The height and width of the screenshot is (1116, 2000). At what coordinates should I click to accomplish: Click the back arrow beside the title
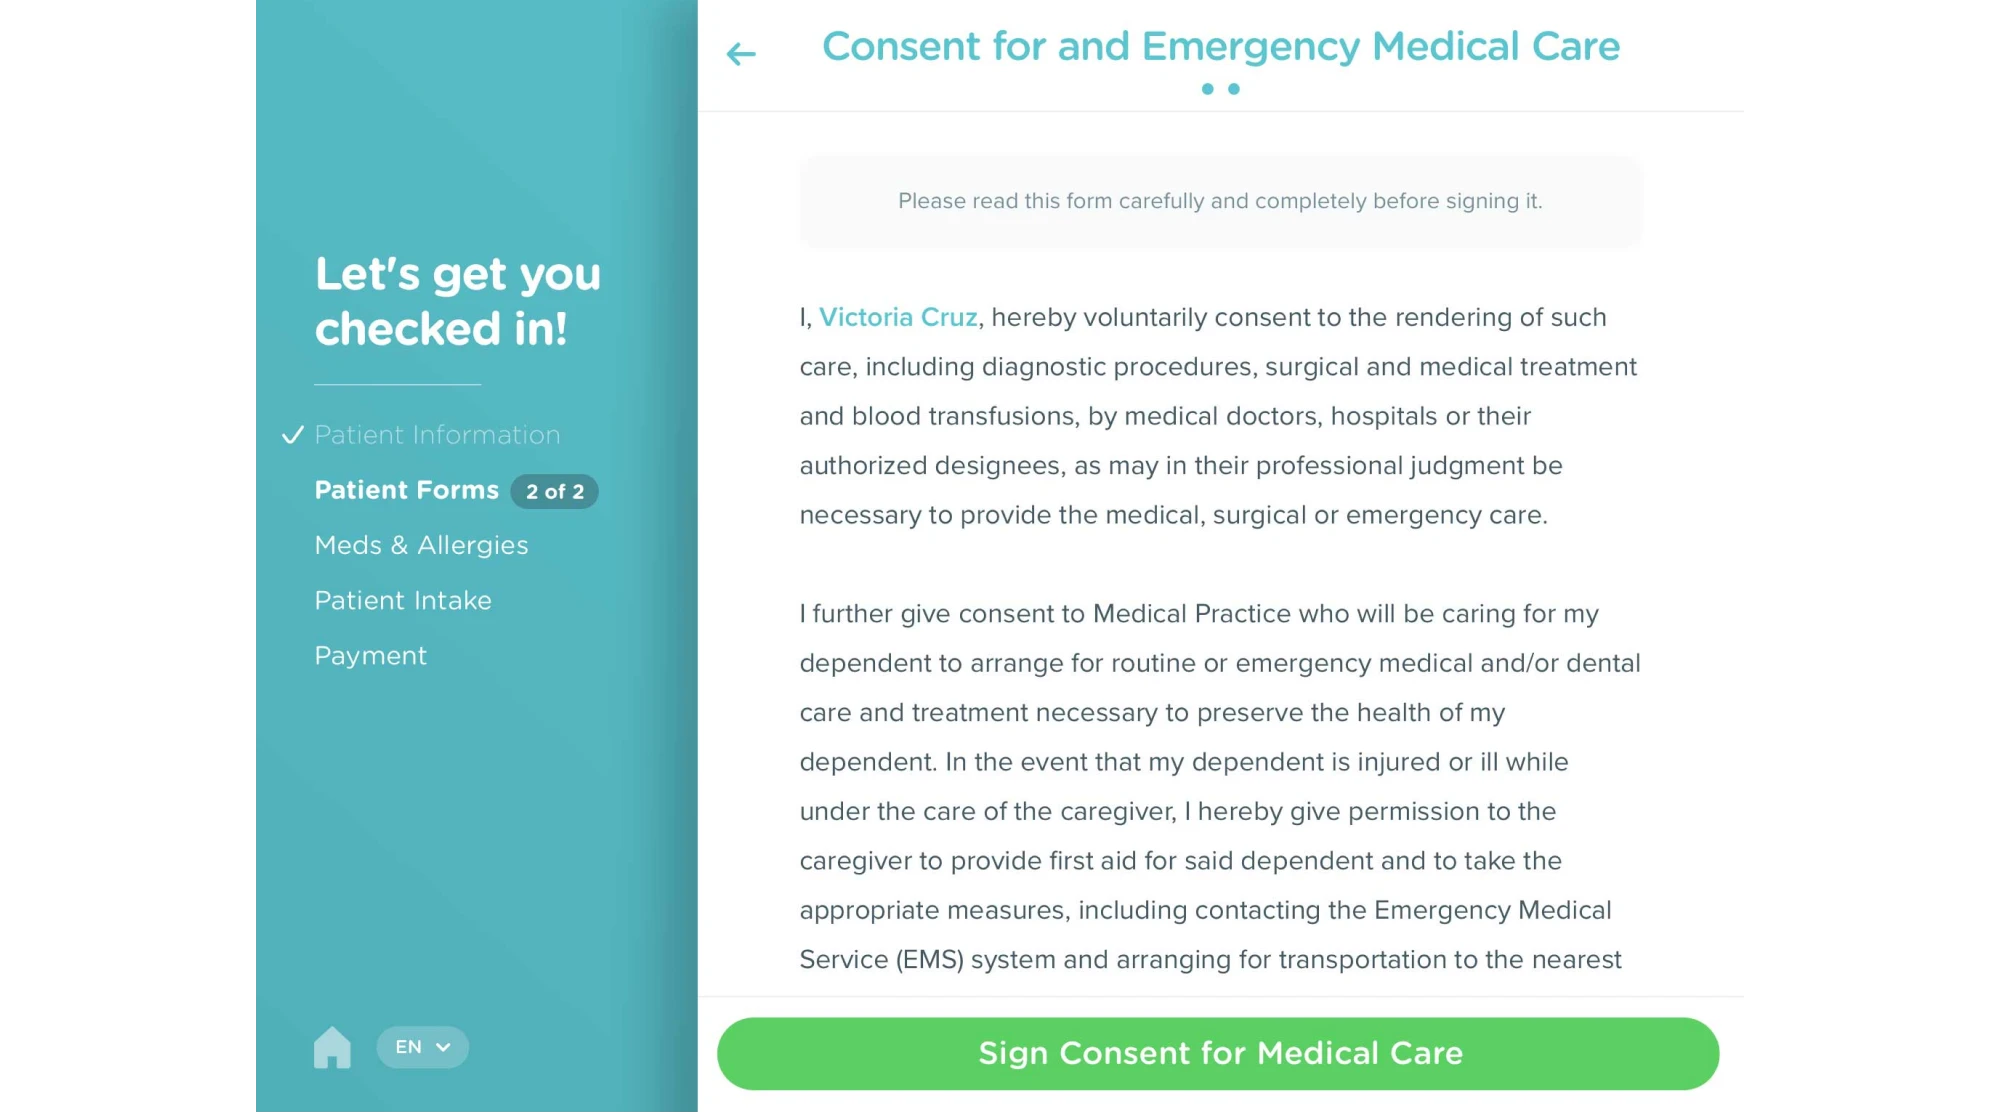pos(741,53)
